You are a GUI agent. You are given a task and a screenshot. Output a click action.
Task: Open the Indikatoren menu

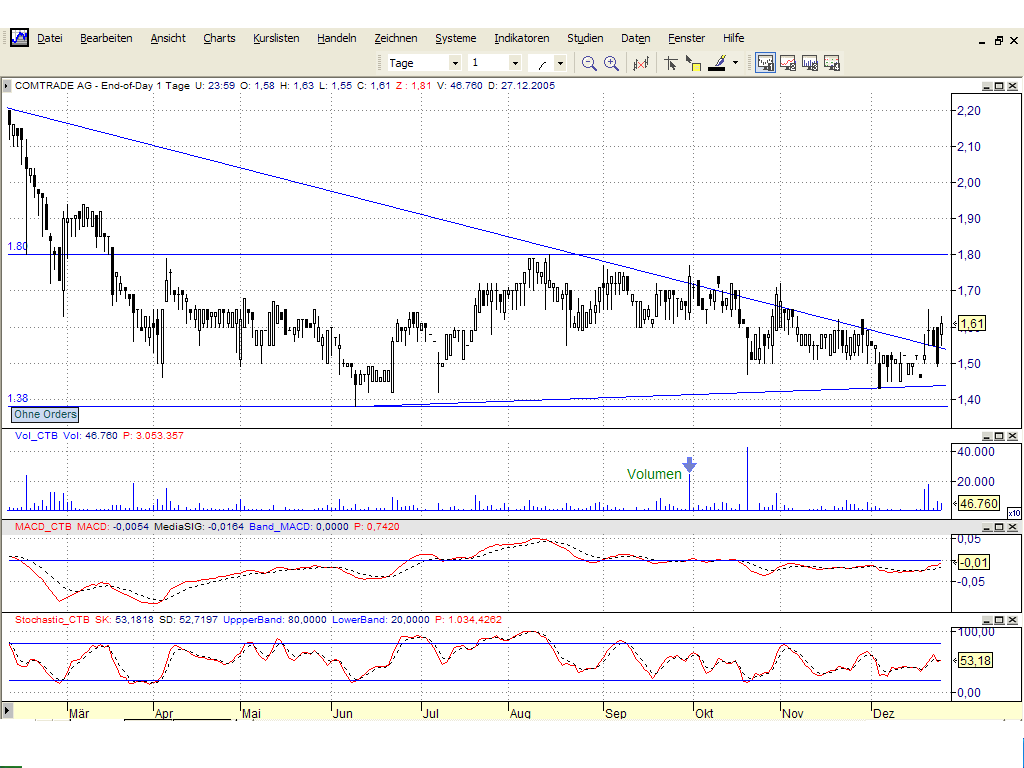[x=522, y=38]
